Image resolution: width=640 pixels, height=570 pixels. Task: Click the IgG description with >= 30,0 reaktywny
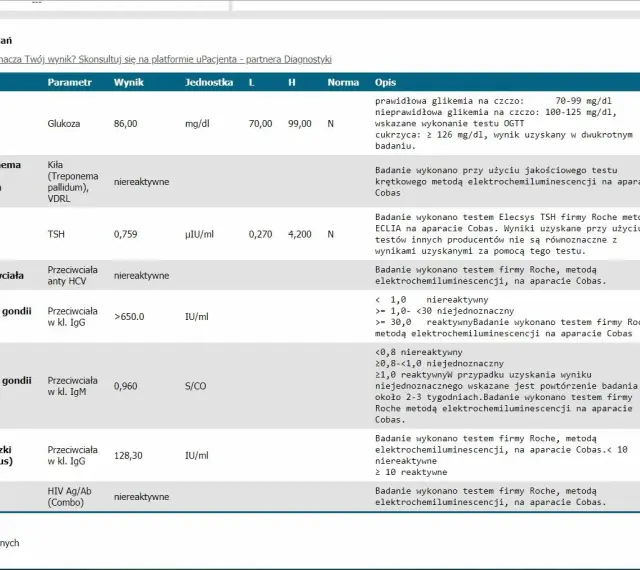point(507,316)
